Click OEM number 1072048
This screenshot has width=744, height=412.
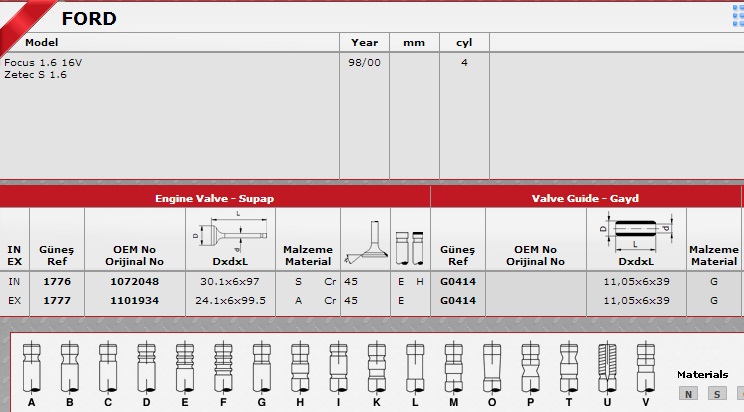(x=135, y=281)
